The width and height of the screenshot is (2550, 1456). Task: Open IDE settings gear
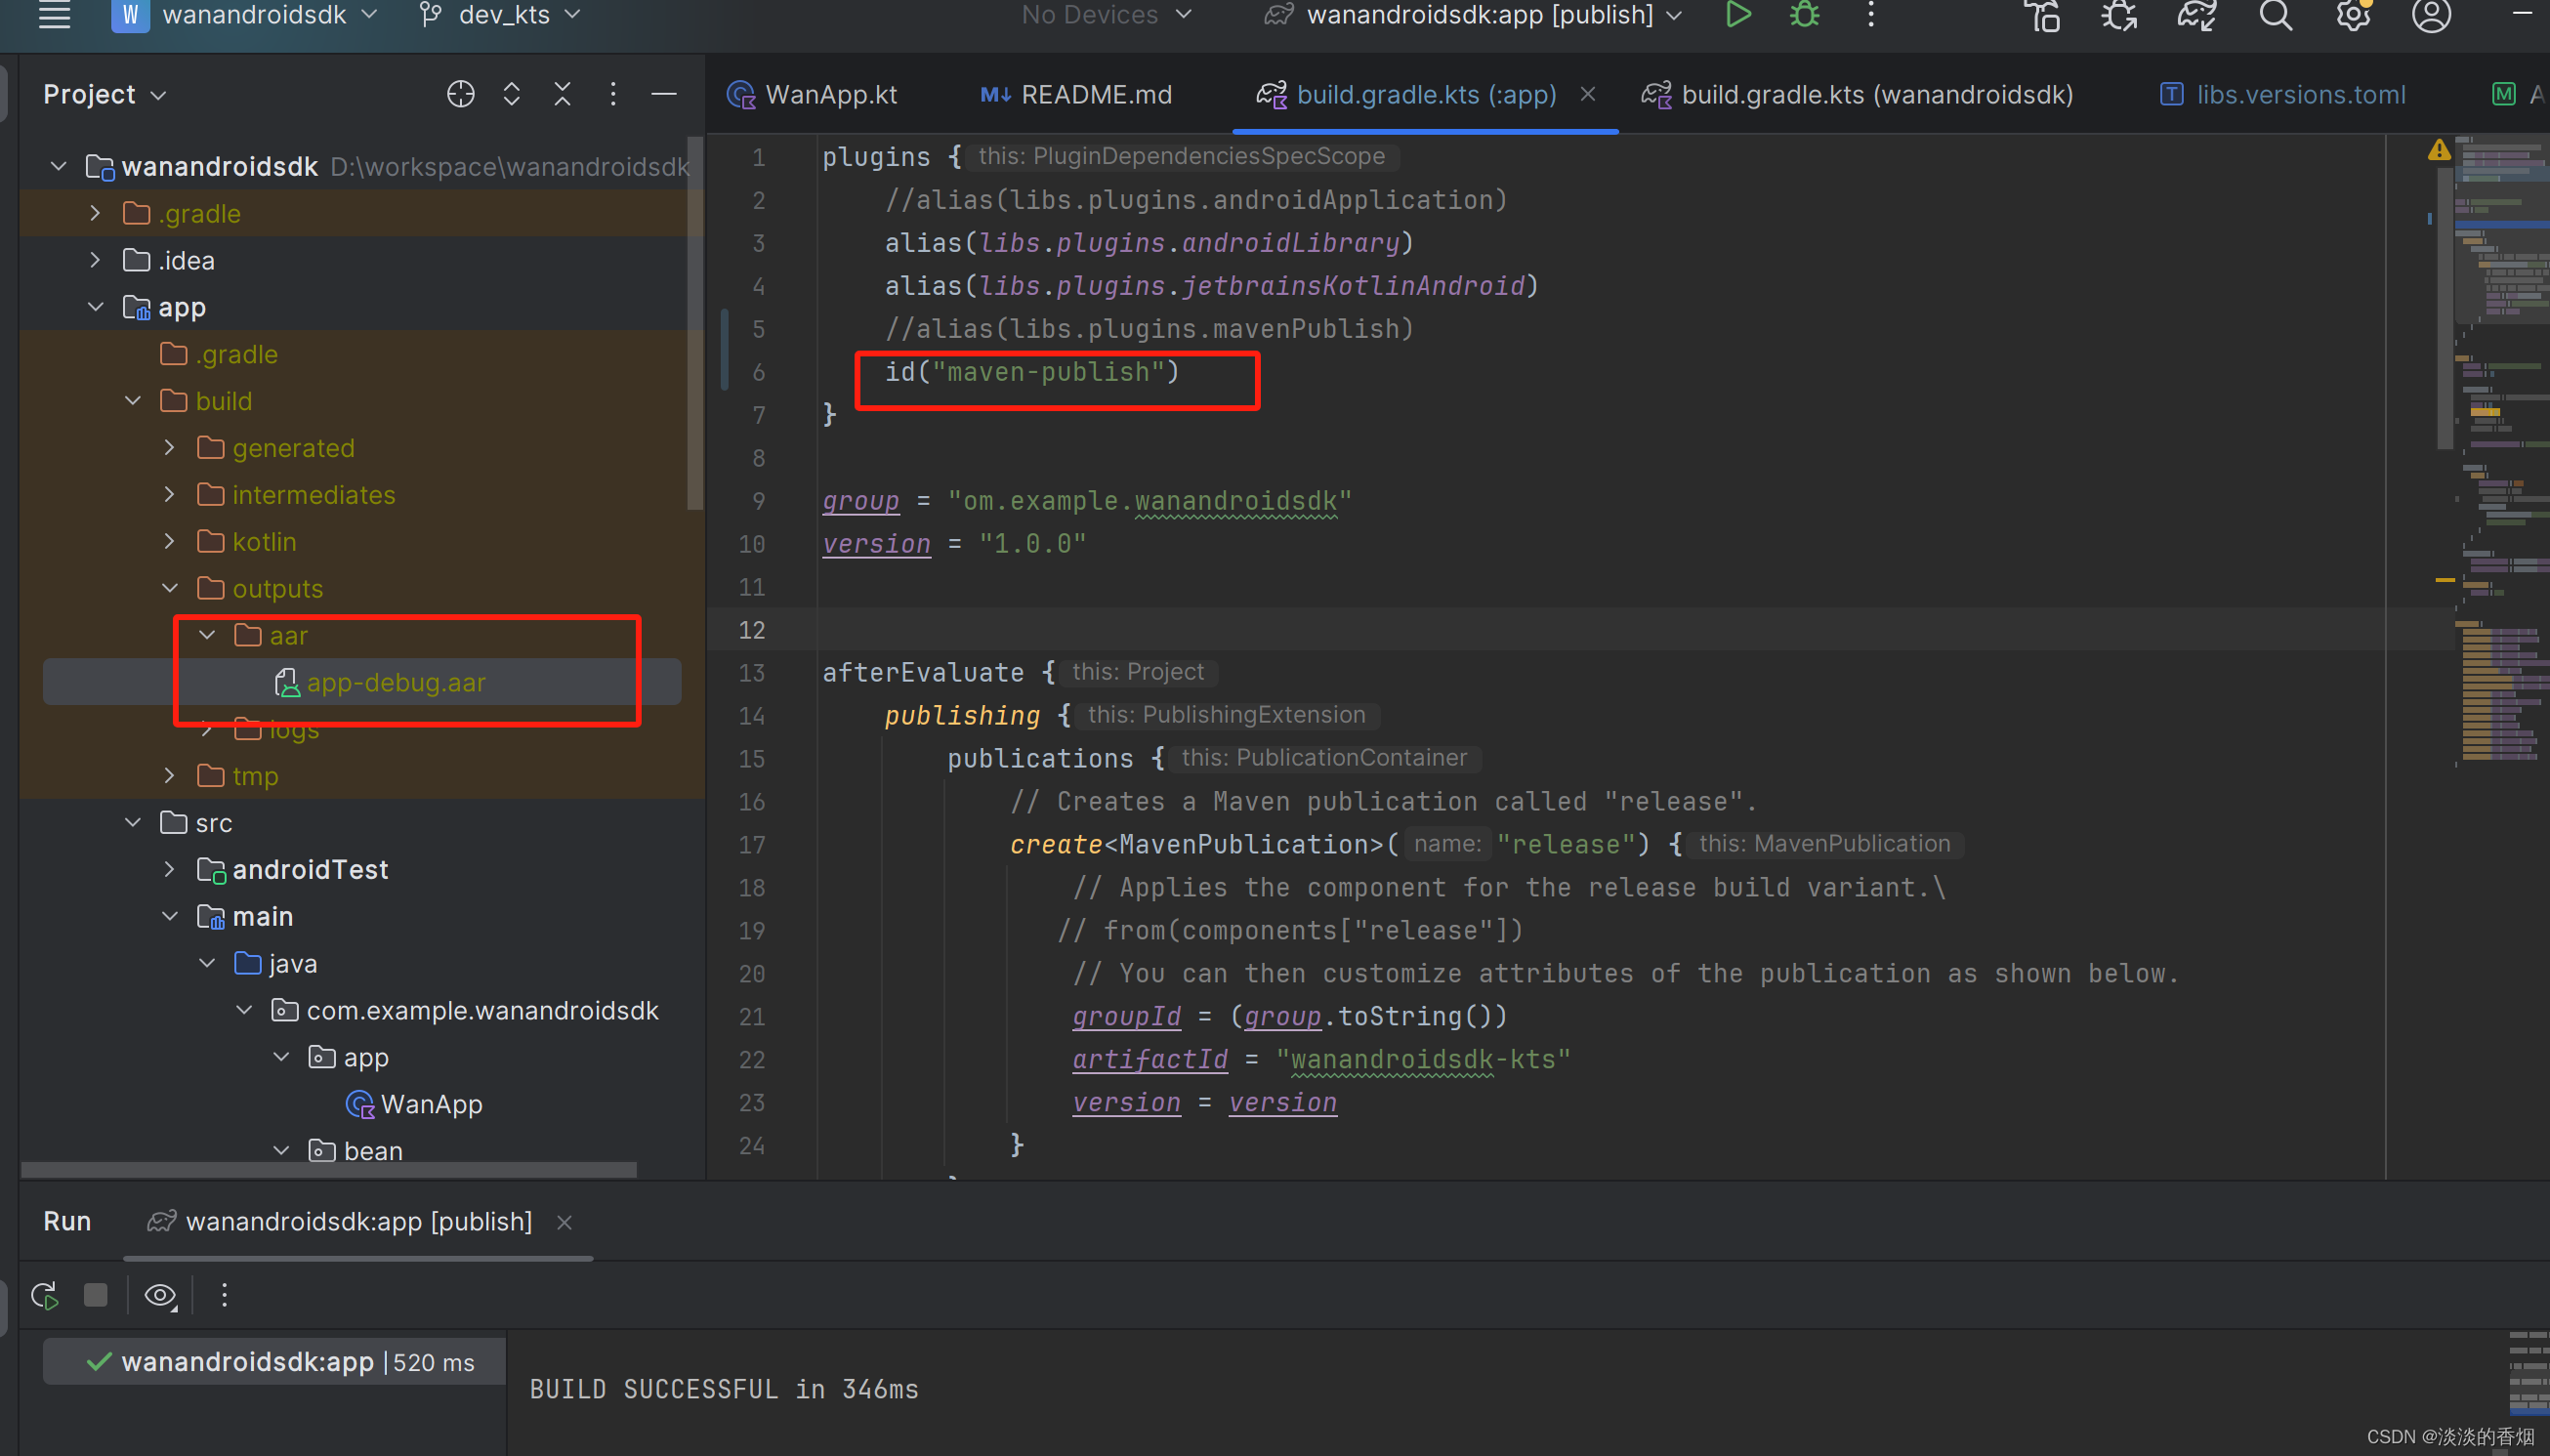[2353, 16]
